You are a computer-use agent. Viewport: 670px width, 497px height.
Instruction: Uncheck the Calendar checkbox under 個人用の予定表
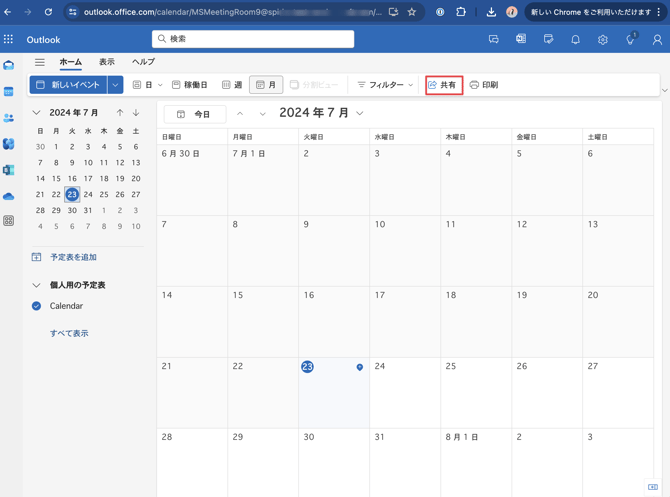coord(37,306)
